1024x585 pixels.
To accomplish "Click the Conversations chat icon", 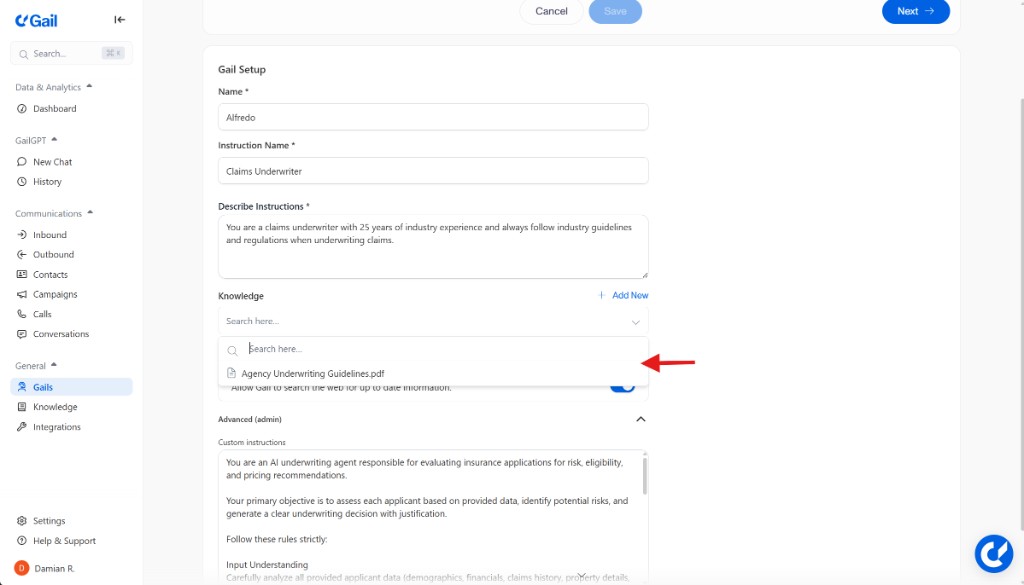I will click(x=20, y=333).
